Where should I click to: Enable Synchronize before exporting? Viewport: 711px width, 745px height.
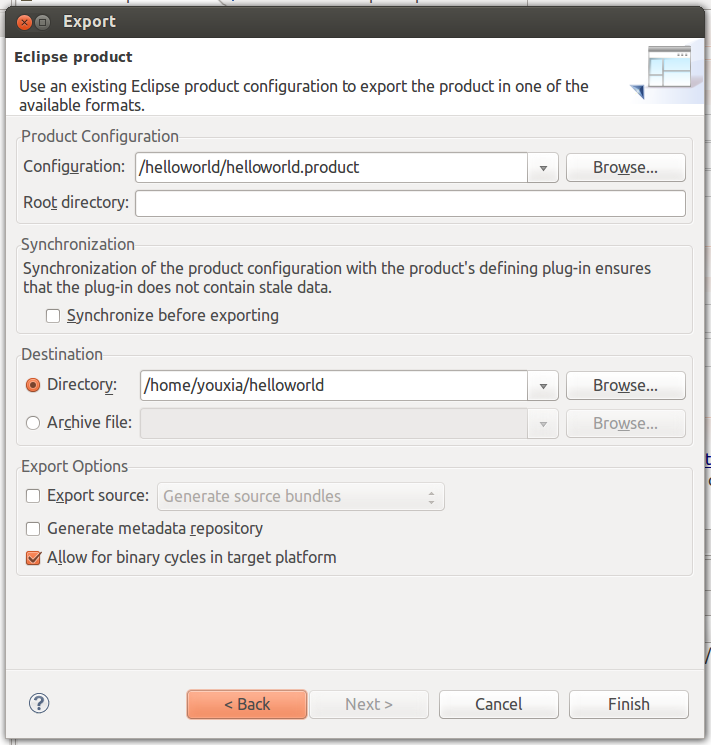click(54, 316)
